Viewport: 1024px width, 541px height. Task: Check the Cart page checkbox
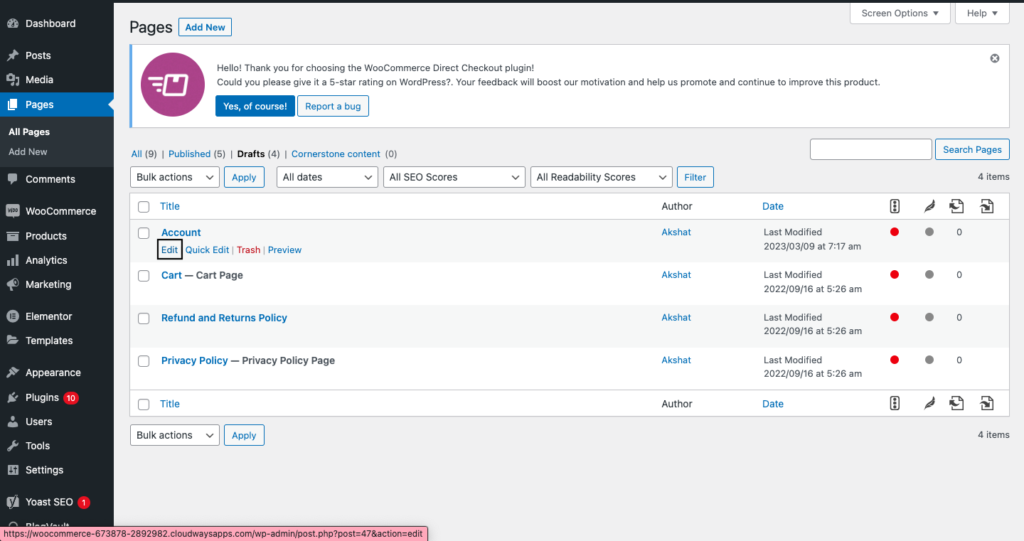pyautogui.click(x=144, y=276)
